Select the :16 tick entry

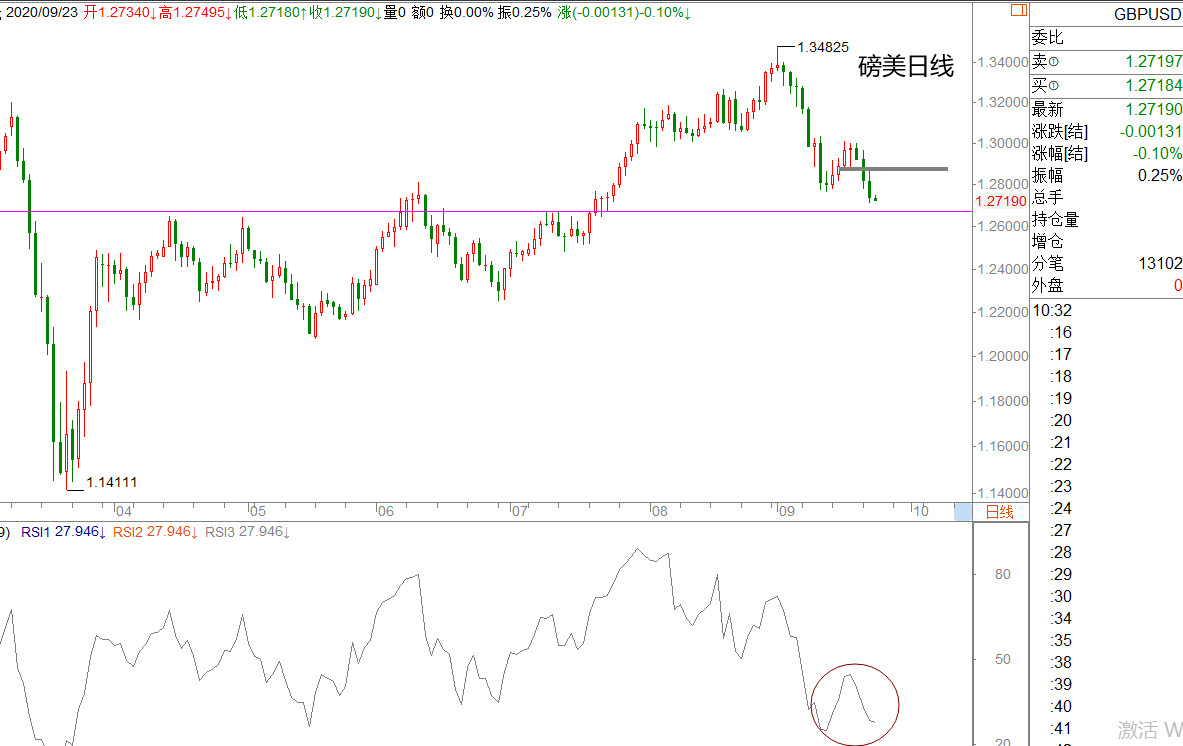[1061, 333]
